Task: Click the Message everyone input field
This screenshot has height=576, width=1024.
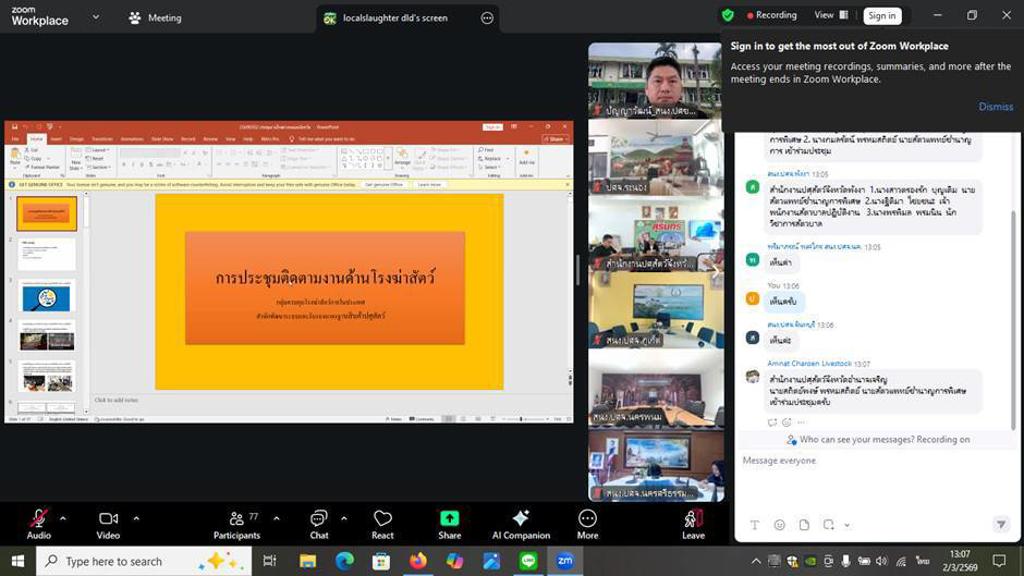Action: tap(870, 461)
